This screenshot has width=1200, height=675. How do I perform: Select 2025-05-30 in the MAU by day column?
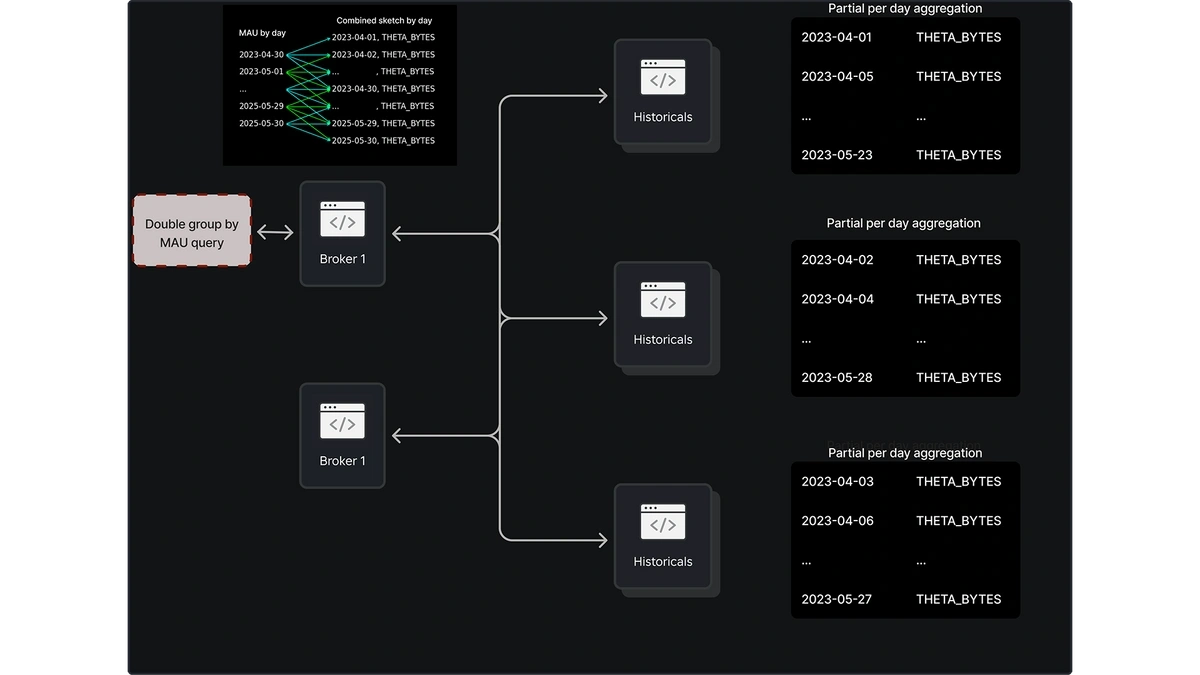(261, 124)
